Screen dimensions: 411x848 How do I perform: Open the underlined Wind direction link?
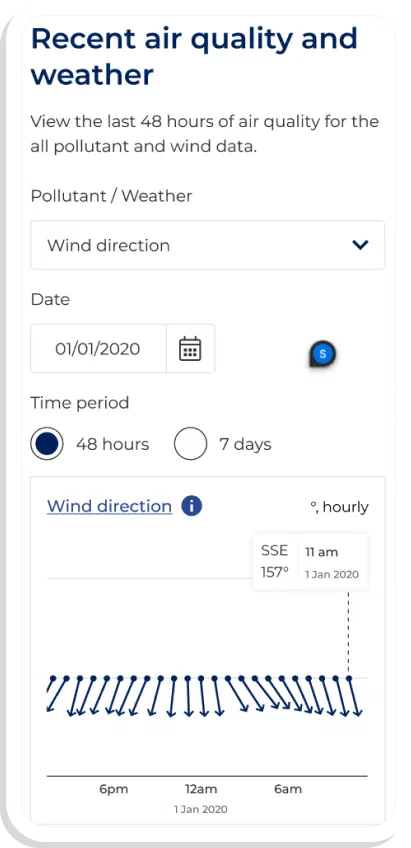point(109,506)
